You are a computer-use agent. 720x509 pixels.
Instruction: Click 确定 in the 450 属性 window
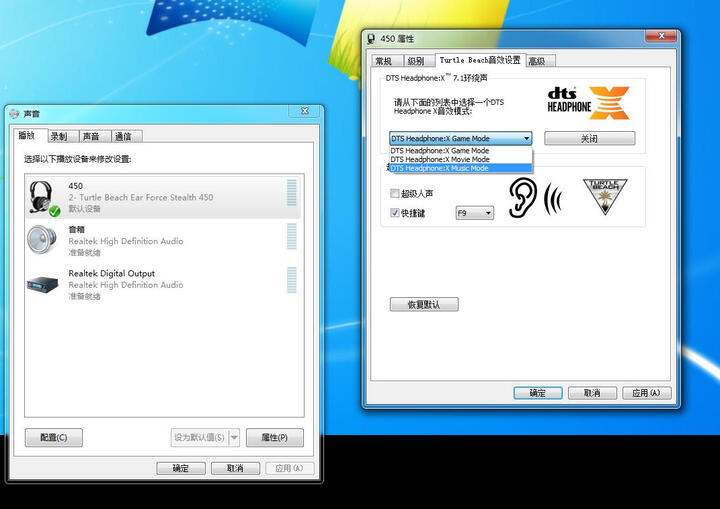(538, 393)
